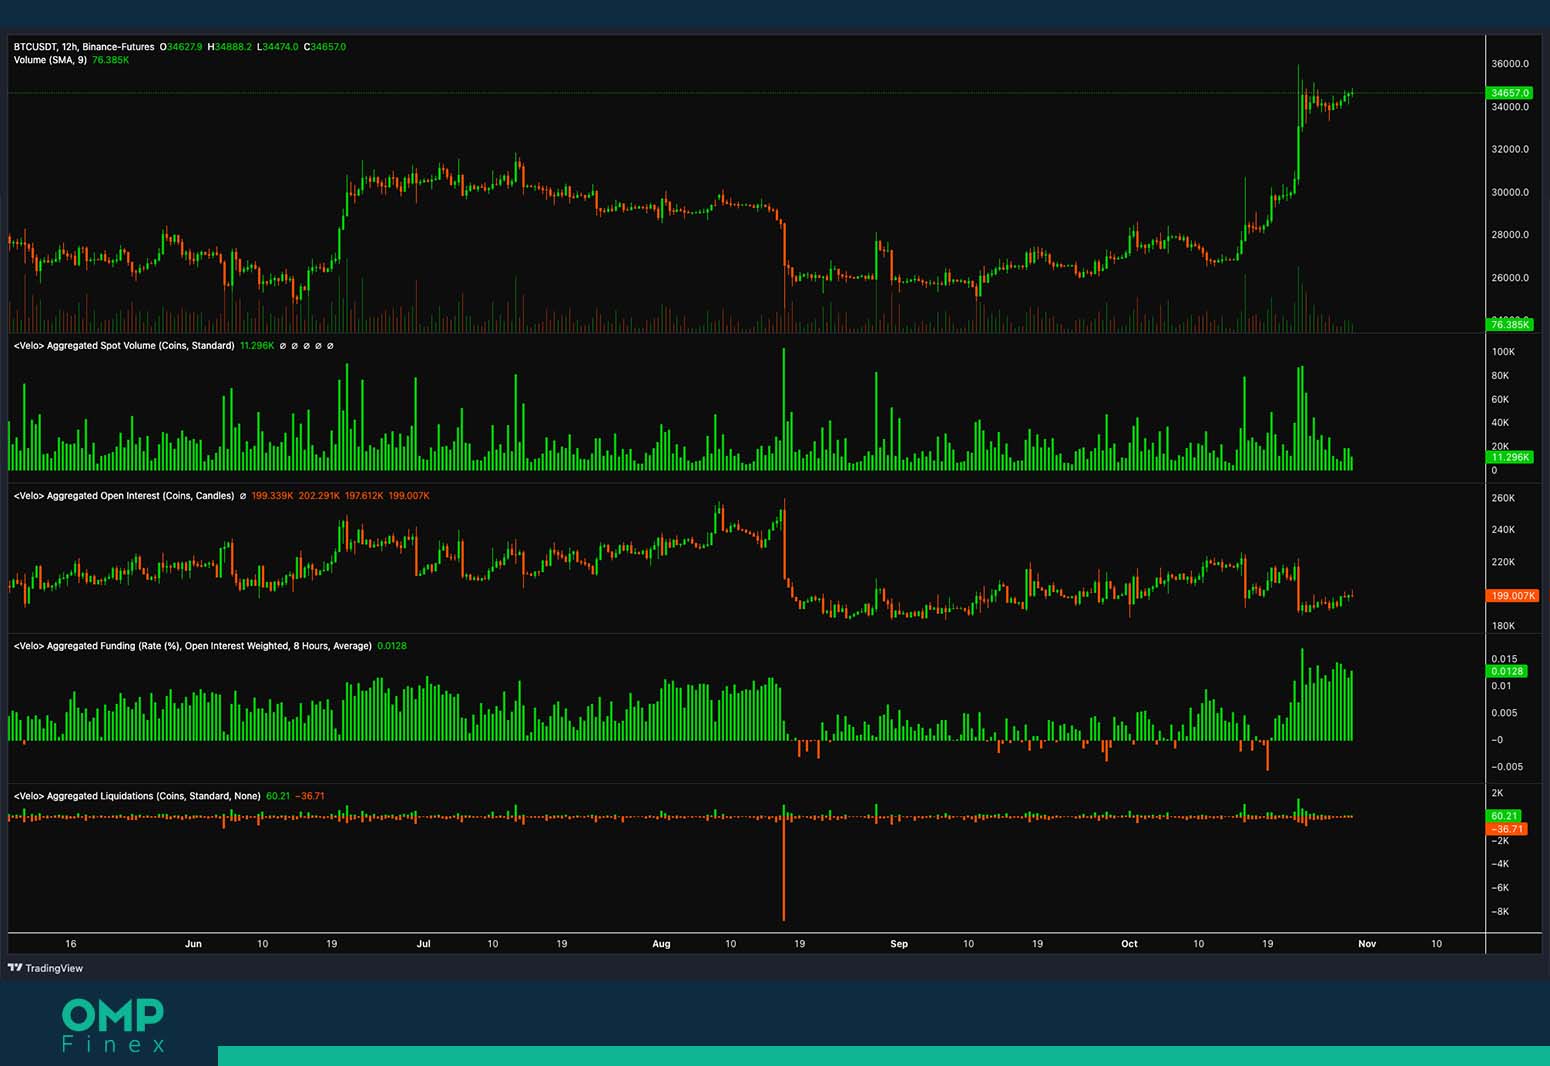Viewport: 1550px width, 1066px height.
Task: Click the 100K spot volume scale label
Action: [x=1503, y=352]
